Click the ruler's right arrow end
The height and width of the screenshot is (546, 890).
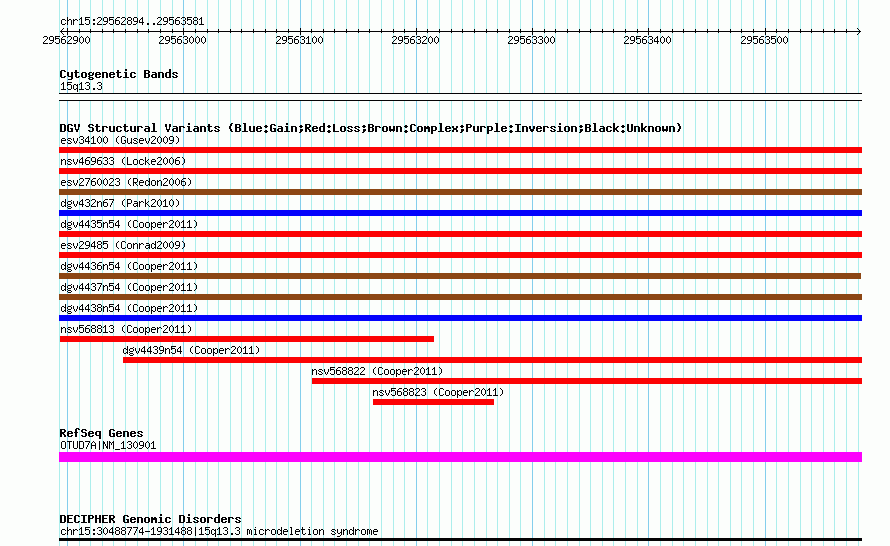pyautogui.click(x=859, y=31)
